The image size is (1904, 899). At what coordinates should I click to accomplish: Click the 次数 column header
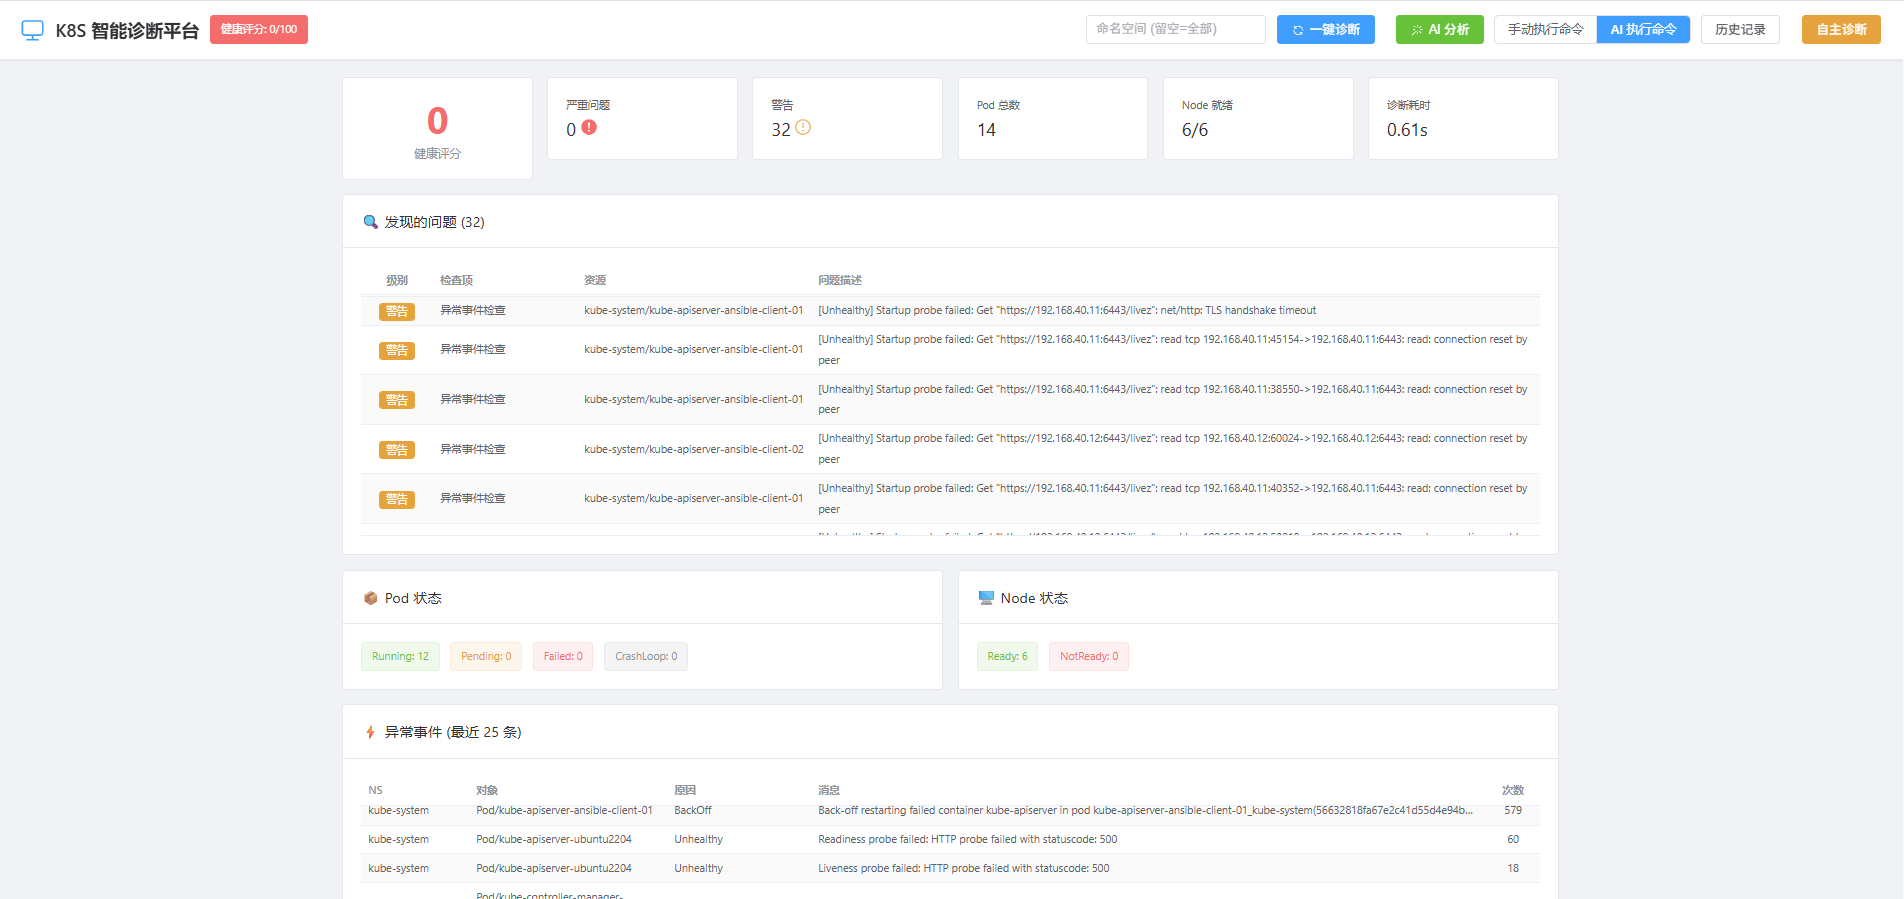pyautogui.click(x=1513, y=791)
